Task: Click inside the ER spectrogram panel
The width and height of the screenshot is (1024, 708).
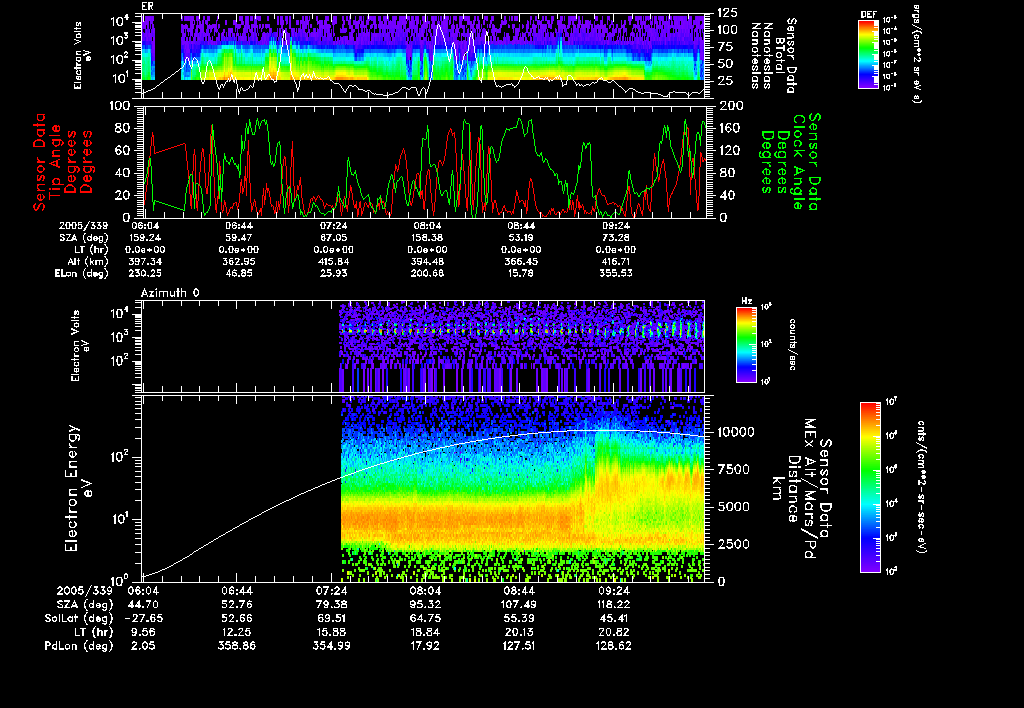Action: coord(423,56)
